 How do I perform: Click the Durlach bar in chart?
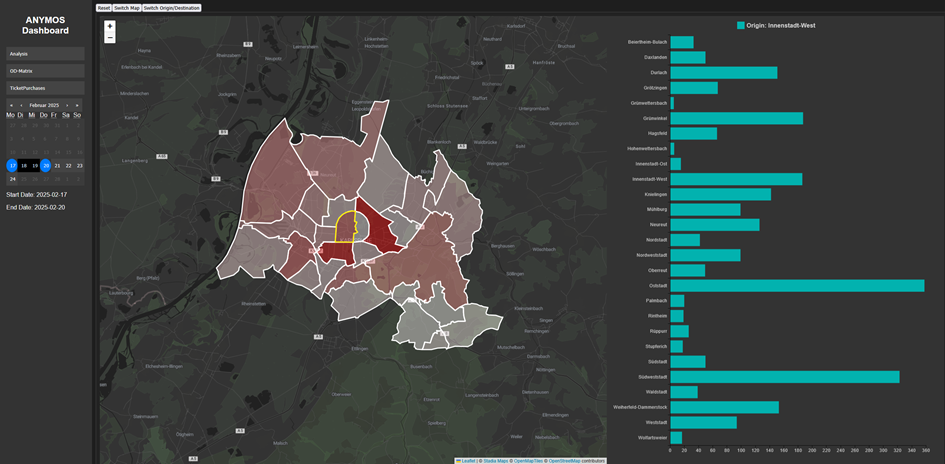(724, 72)
